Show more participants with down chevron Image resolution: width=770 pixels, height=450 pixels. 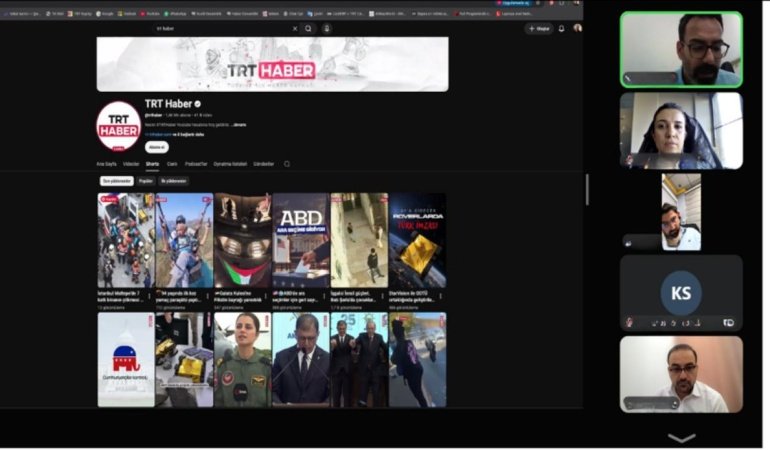[681, 437]
